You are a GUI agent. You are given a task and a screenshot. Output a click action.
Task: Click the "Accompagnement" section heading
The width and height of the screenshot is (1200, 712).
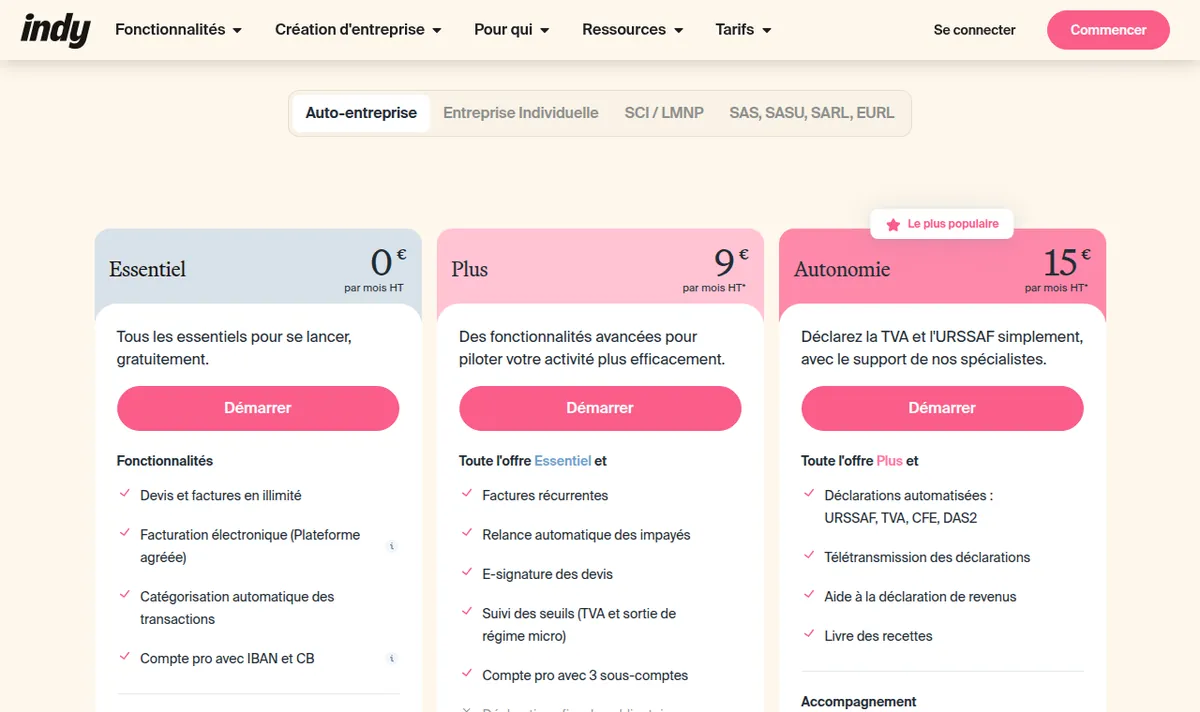coord(858,702)
